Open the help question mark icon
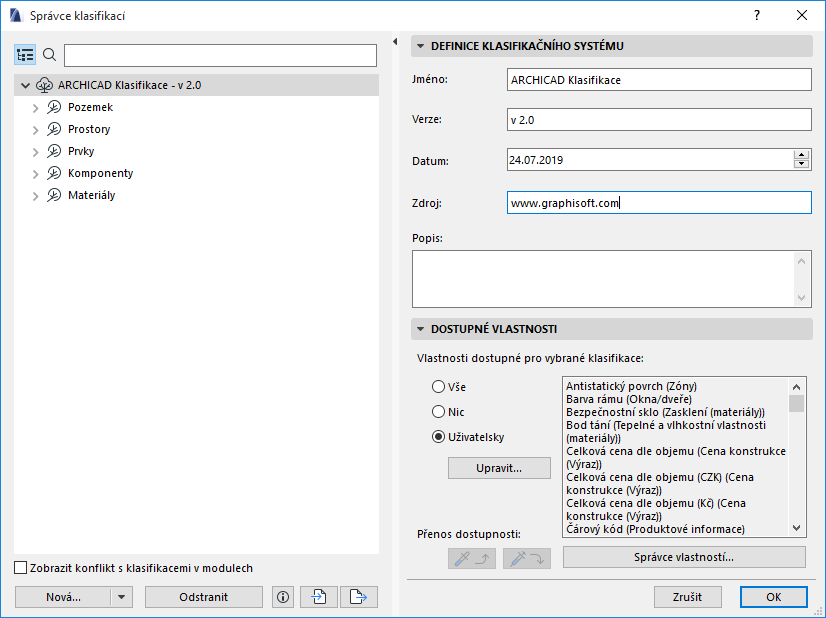Viewport: 826px width, 618px height. coord(757,15)
